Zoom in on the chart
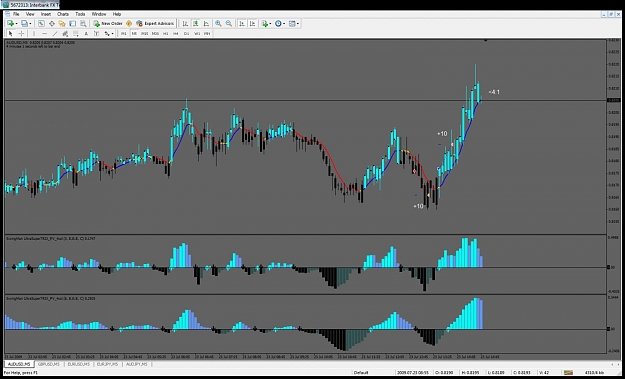The width and height of the screenshot is (625, 379). pyautogui.click(x=218, y=24)
